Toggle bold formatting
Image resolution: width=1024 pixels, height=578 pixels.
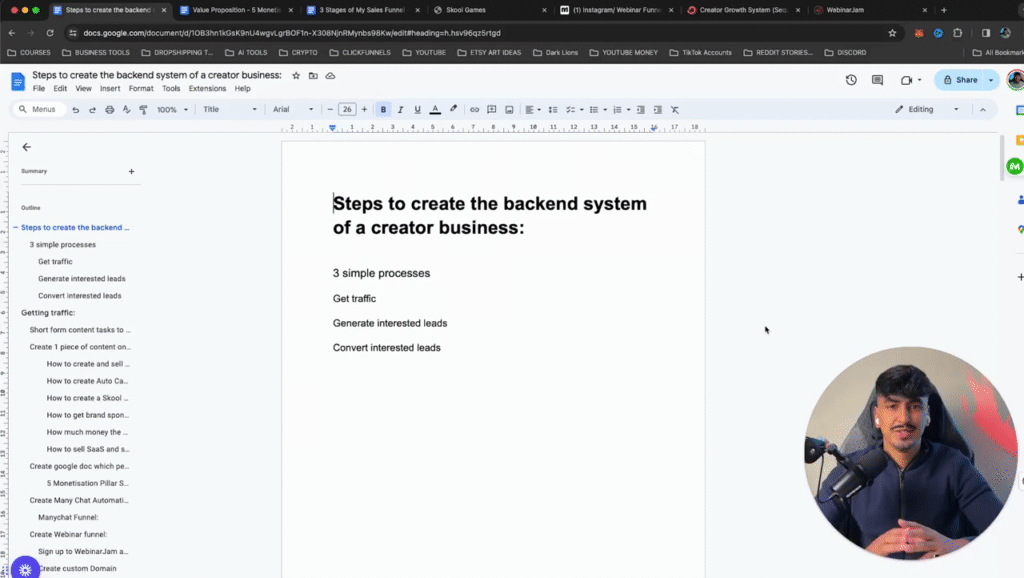pyautogui.click(x=384, y=109)
